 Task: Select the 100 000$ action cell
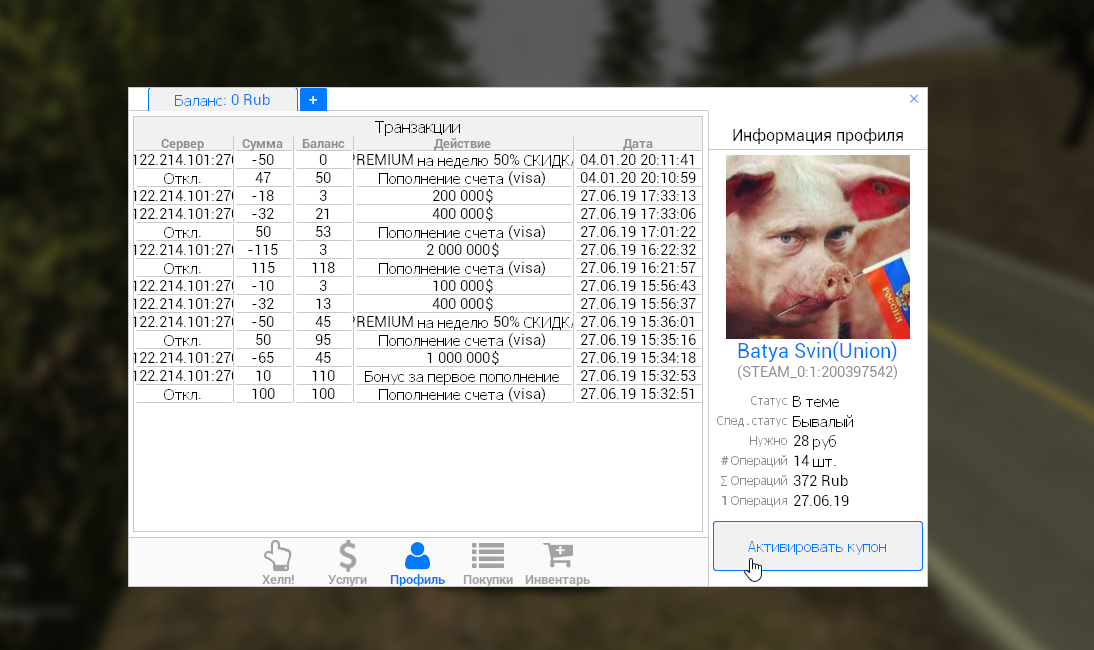click(463, 286)
